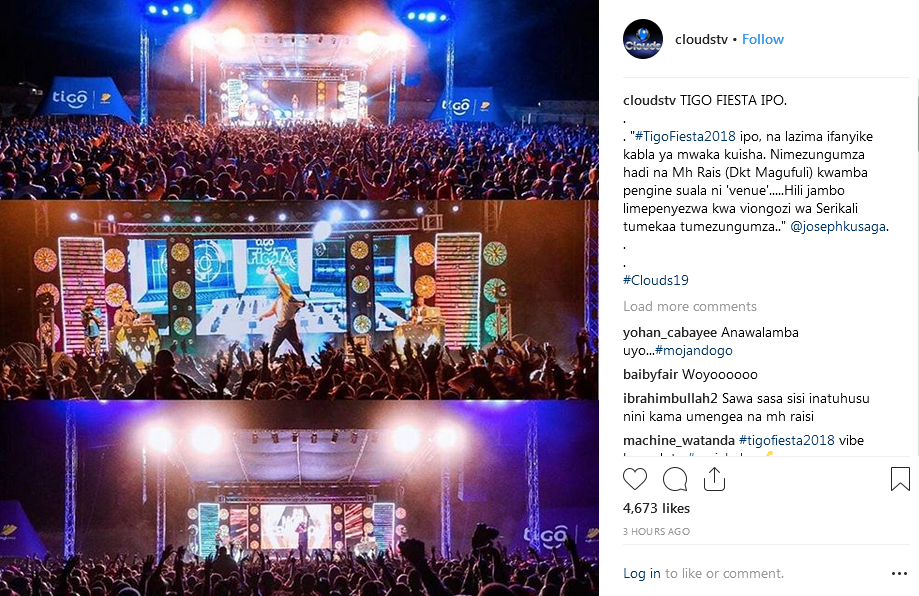This screenshot has width=919, height=596.
Task: Open the cloudstv profile picture
Action: click(x=643, y=39)
